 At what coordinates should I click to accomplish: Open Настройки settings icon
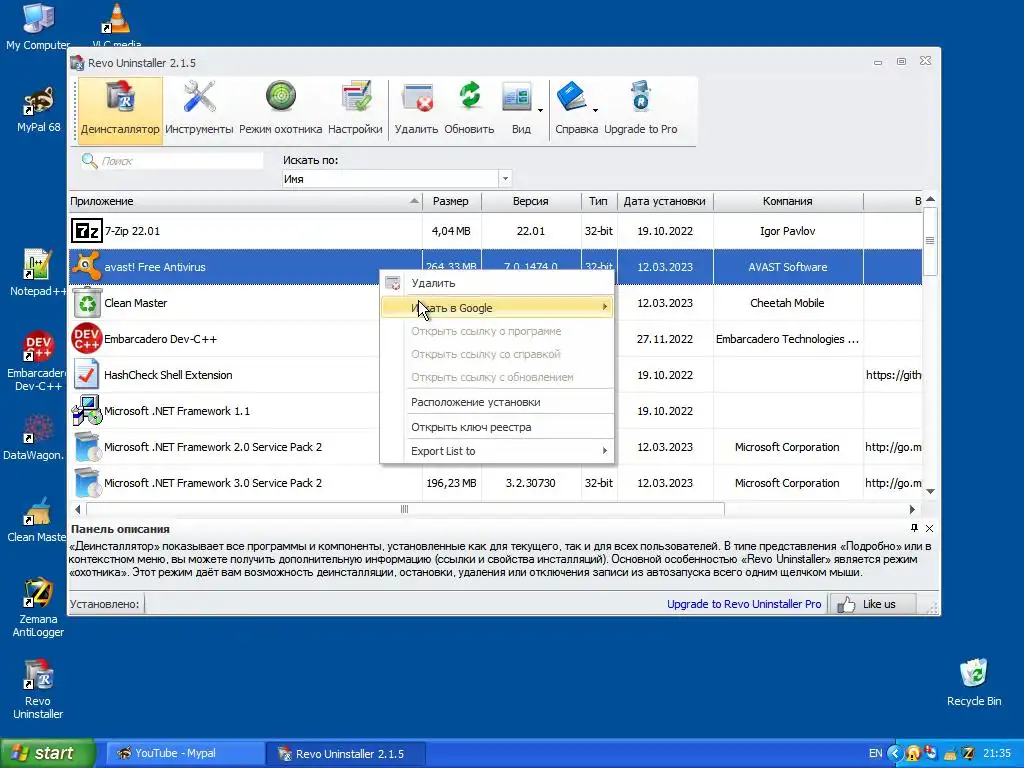click(355, 109)
